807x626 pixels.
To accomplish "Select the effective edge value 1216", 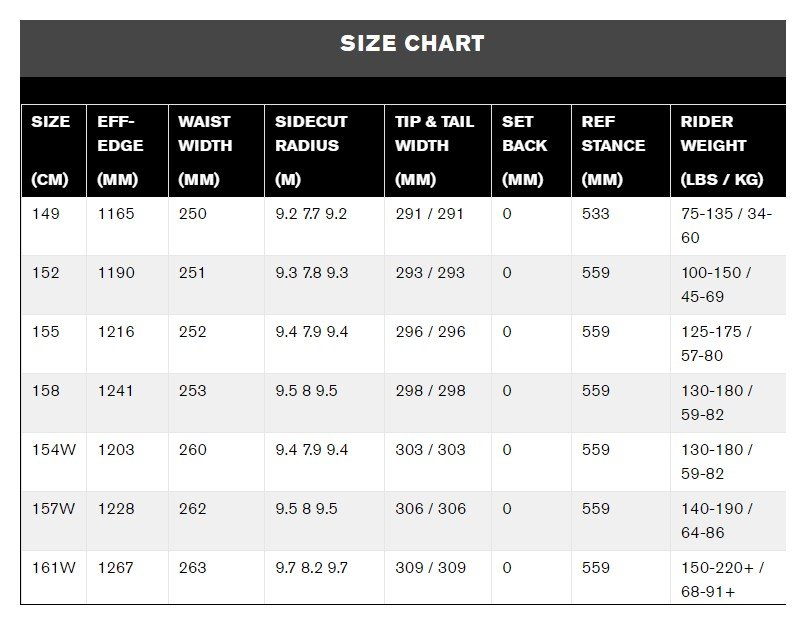I will [x=116, y=332].
